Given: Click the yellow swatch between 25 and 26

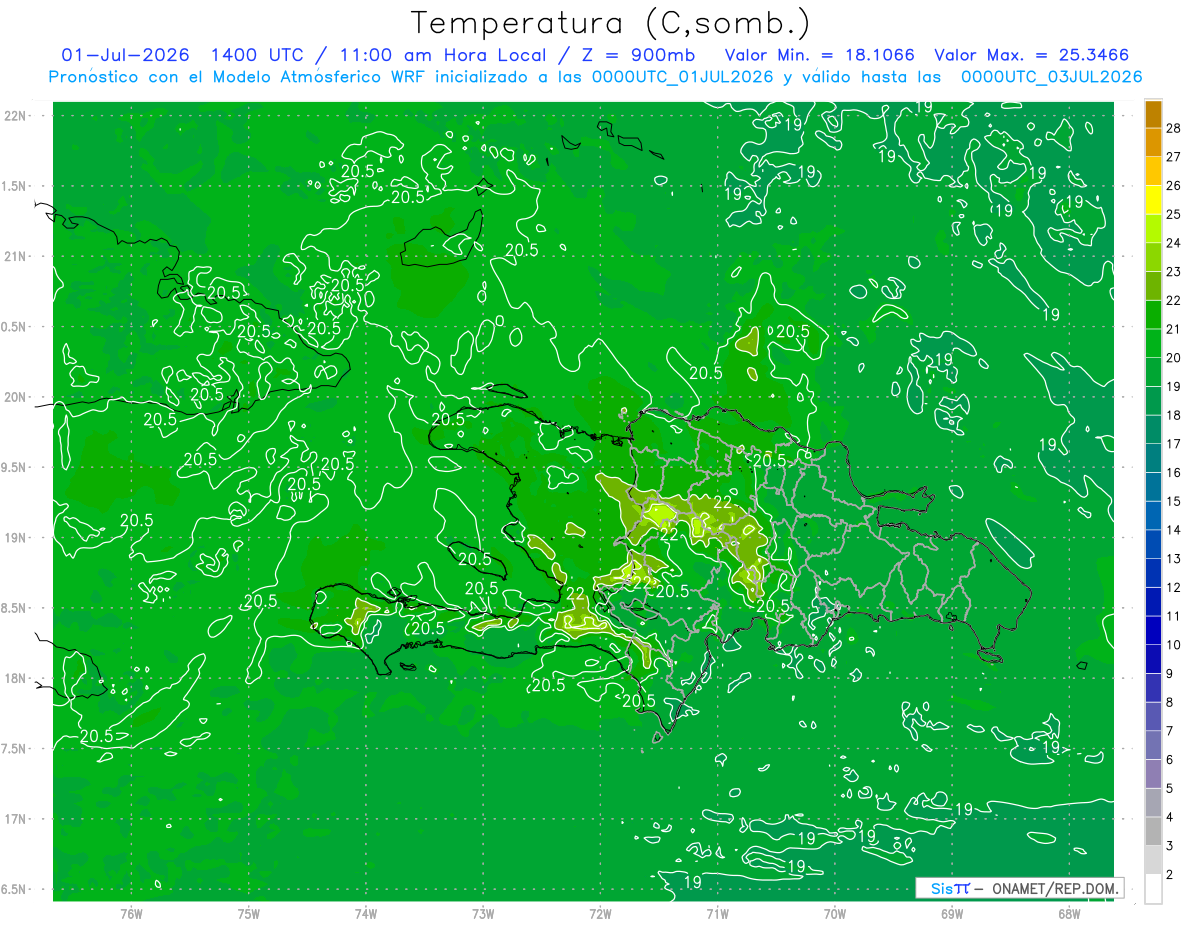Looking at the screenshot, I should tap(1153, 200).
